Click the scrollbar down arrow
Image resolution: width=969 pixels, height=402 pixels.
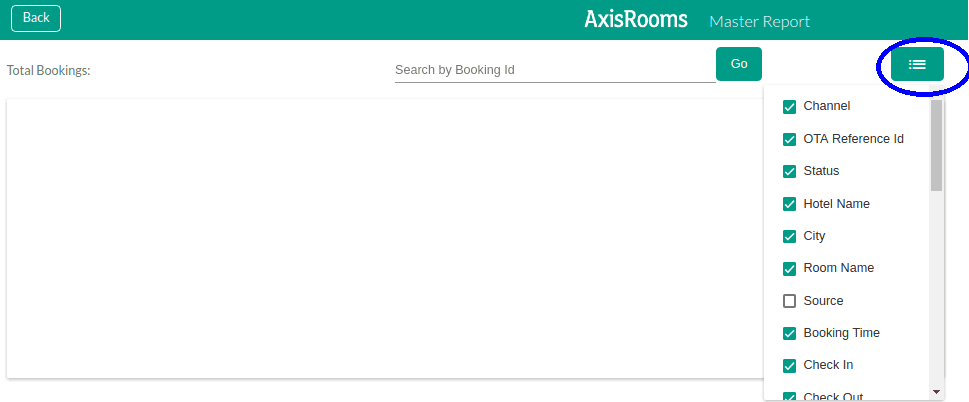pos(936,392)
